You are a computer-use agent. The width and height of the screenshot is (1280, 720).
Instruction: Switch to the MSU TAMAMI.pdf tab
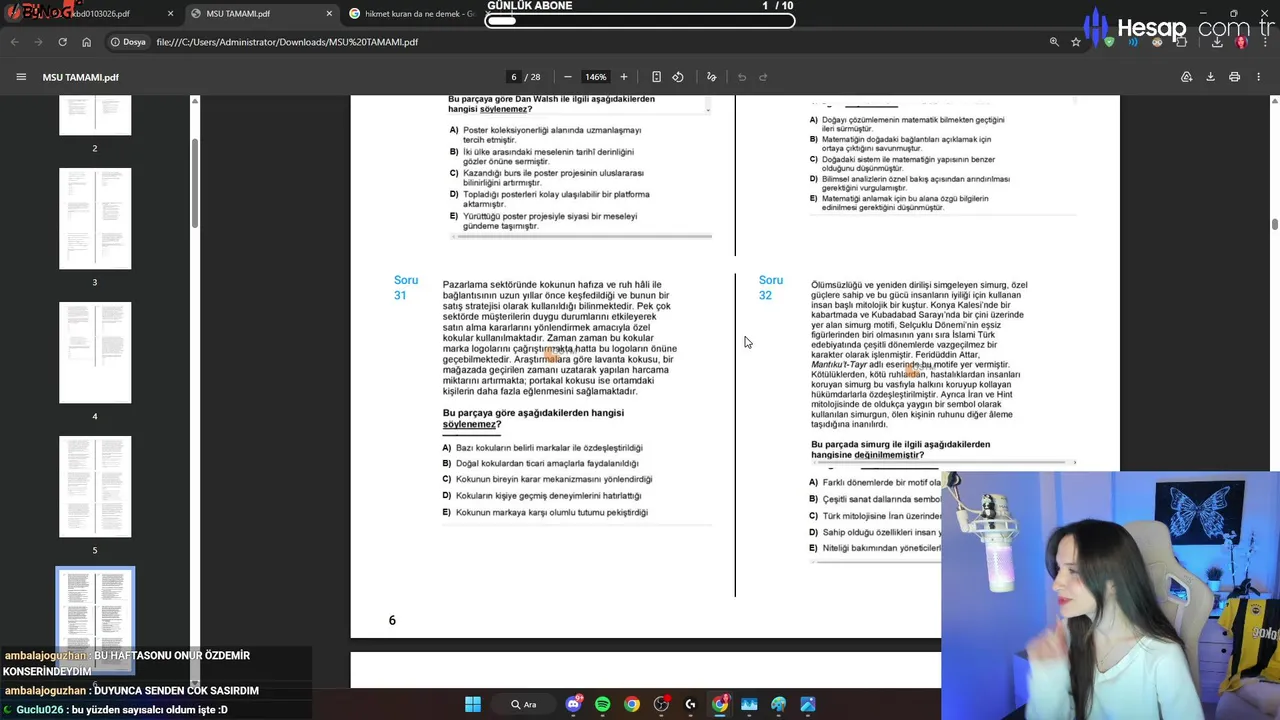(x=255, y=14)
